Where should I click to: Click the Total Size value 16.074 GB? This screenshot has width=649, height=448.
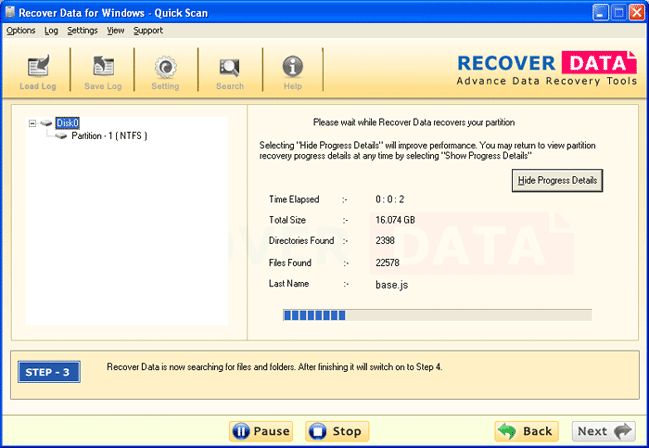click(395, 220)
